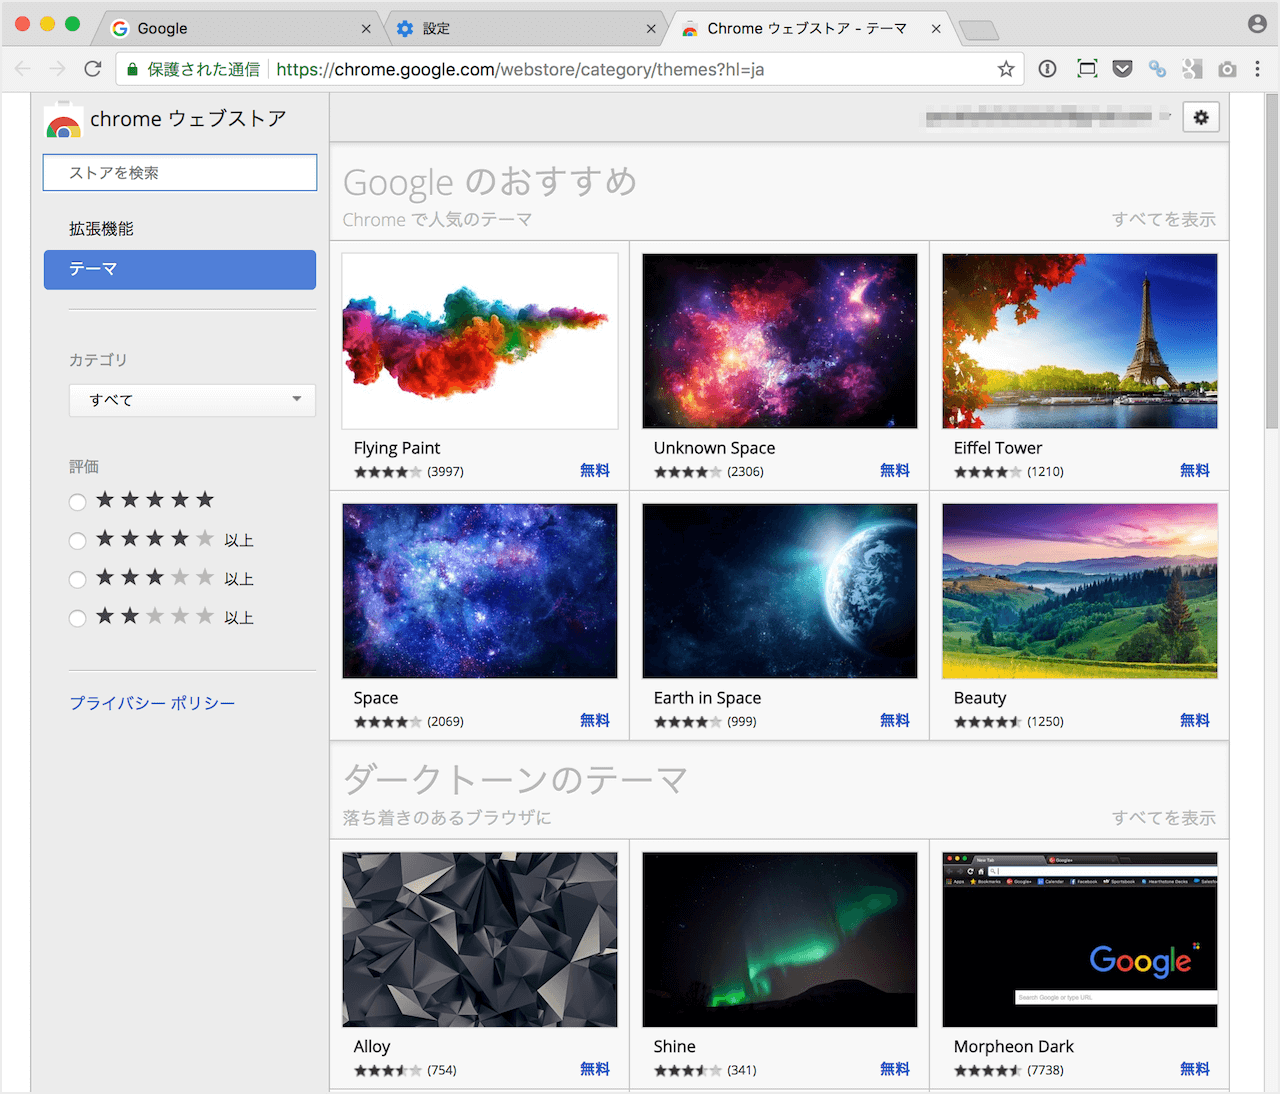The image size is (1280, 1094).
Task: Click 無料 on the Earth in Space card
Action: [895, 721]
